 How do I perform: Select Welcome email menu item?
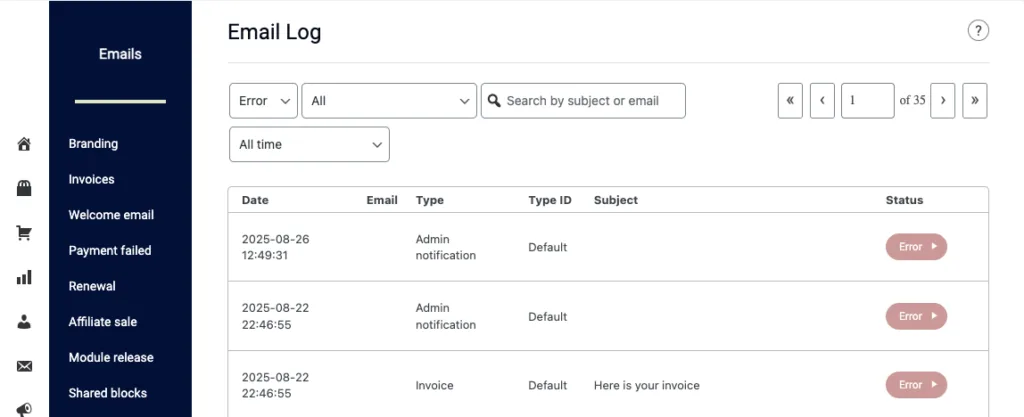[x=111, y=215]
